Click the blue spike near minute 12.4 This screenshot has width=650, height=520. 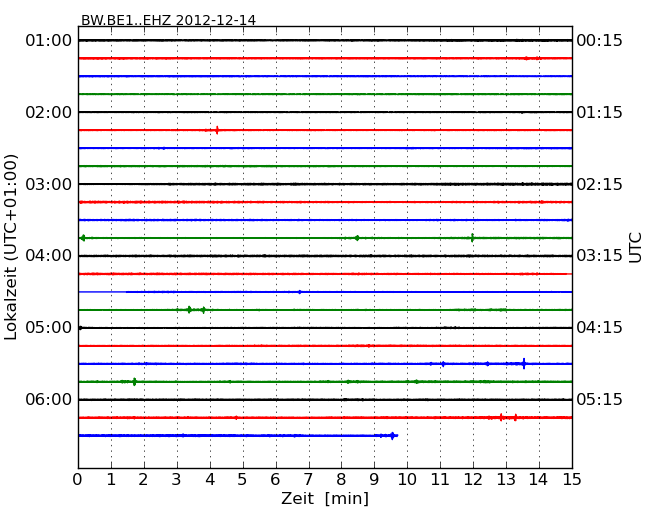[488, 364]
